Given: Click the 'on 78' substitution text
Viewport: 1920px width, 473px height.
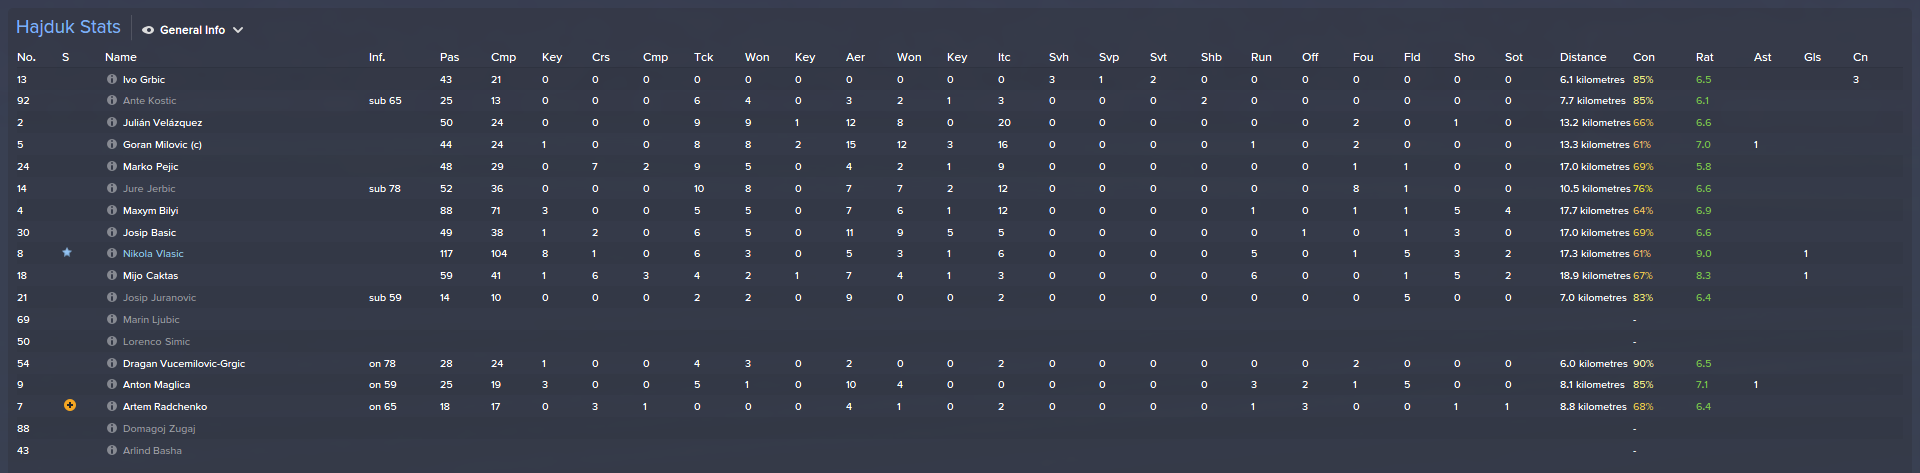Looking at the screenshot, I should [382, 364].
